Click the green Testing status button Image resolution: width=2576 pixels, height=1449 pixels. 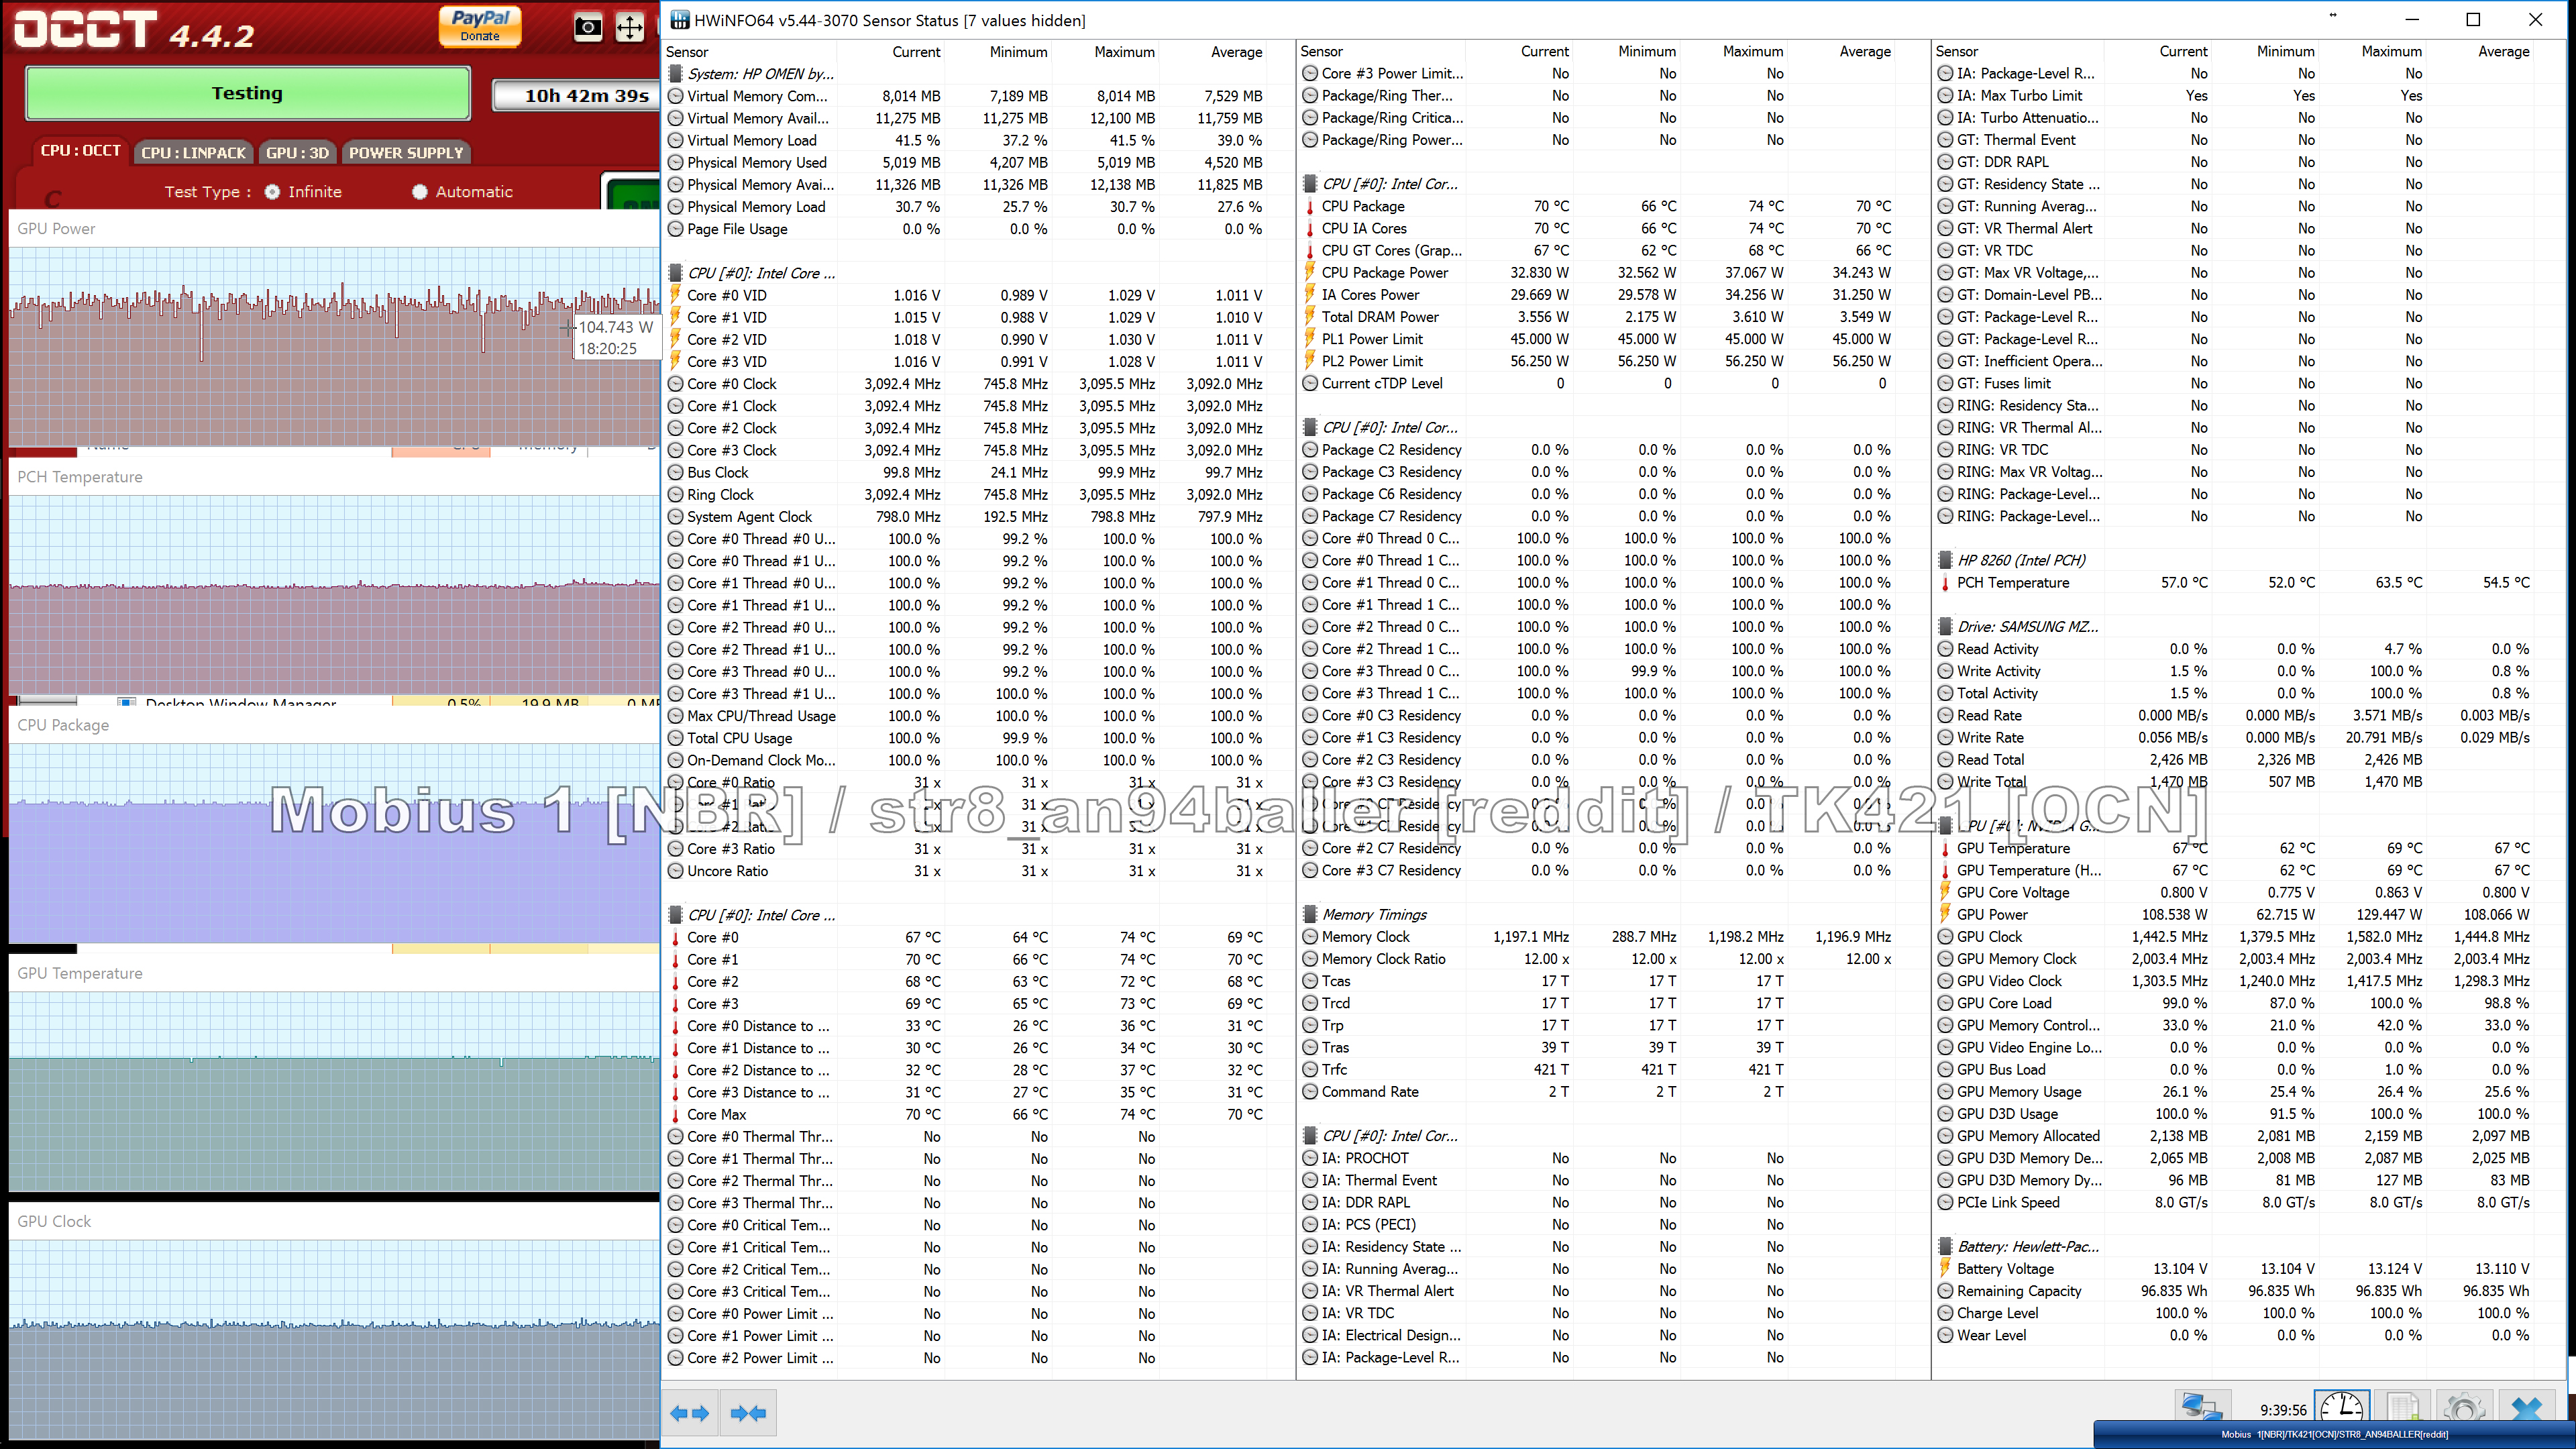[247, 93]
